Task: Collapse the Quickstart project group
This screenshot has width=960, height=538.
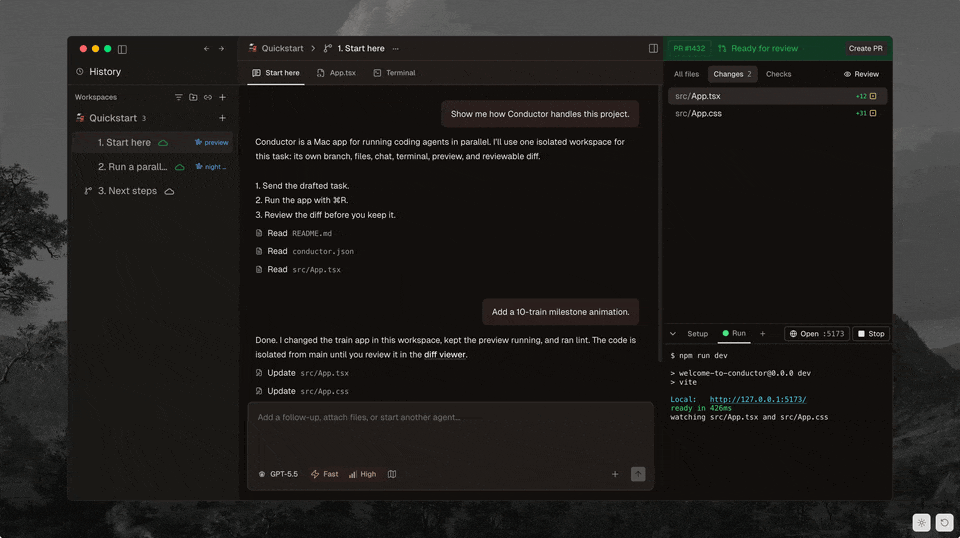Action: coord(111,118)
